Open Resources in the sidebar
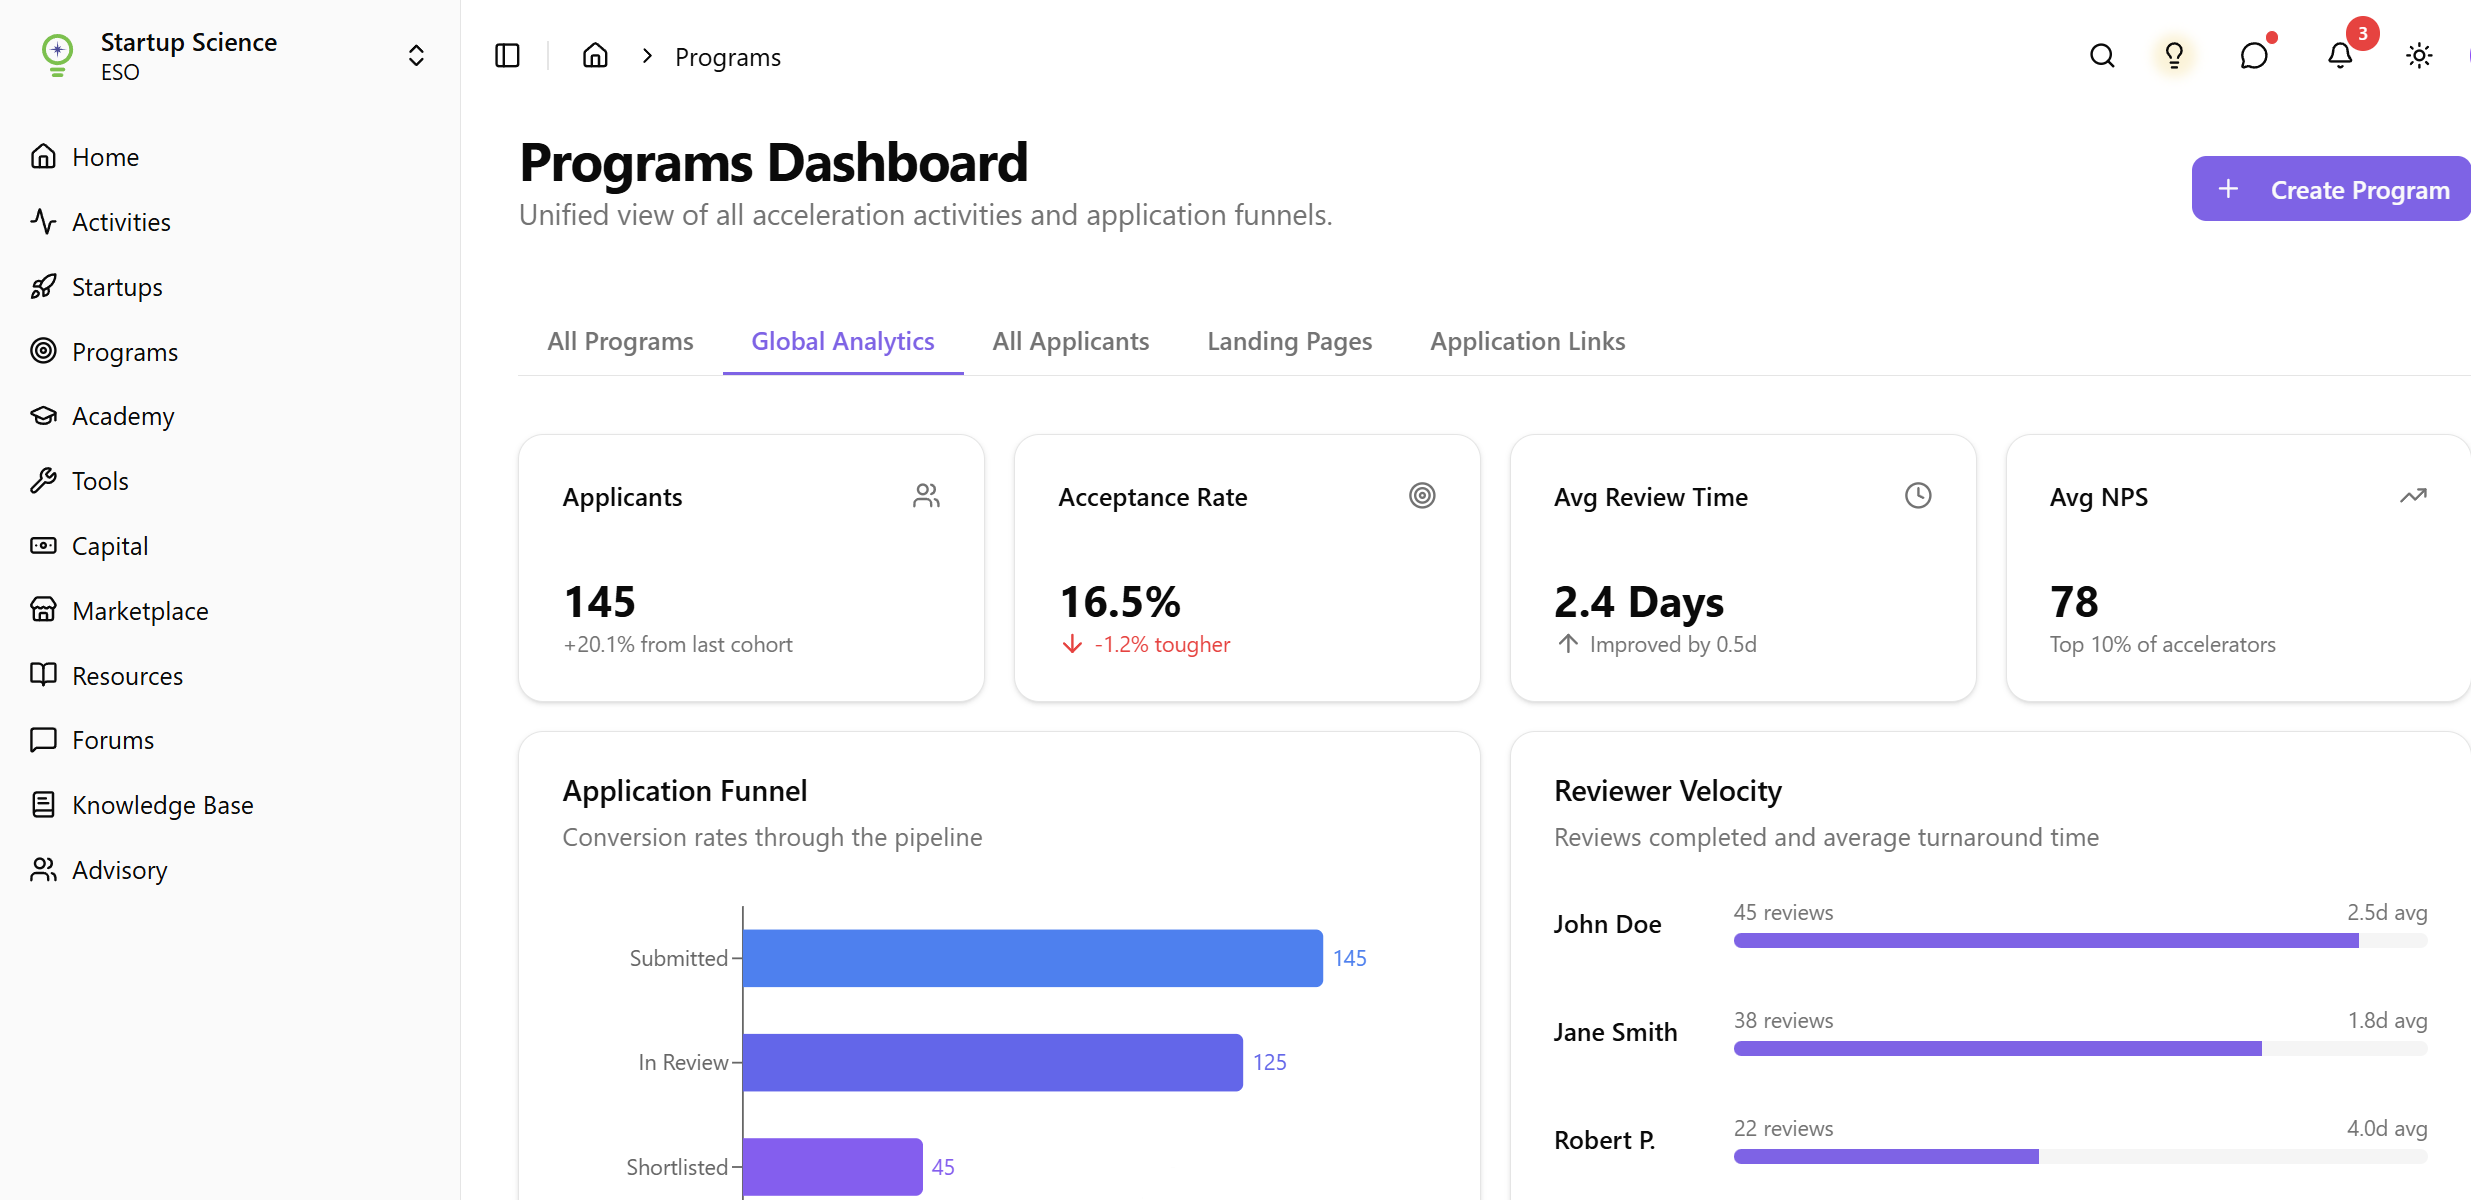Screen dimensions: 2471x1200 107,676
